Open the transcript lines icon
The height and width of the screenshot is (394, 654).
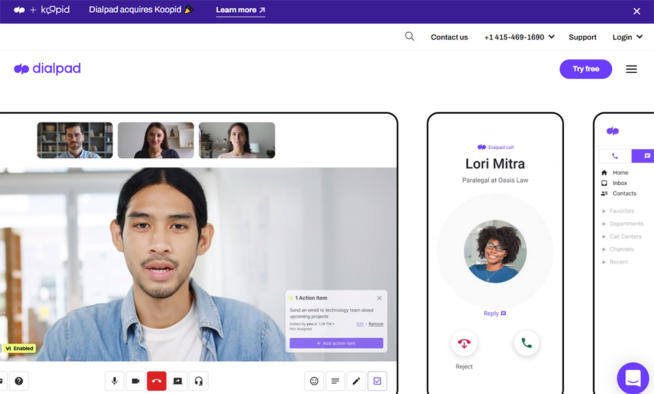click(335, 381)
